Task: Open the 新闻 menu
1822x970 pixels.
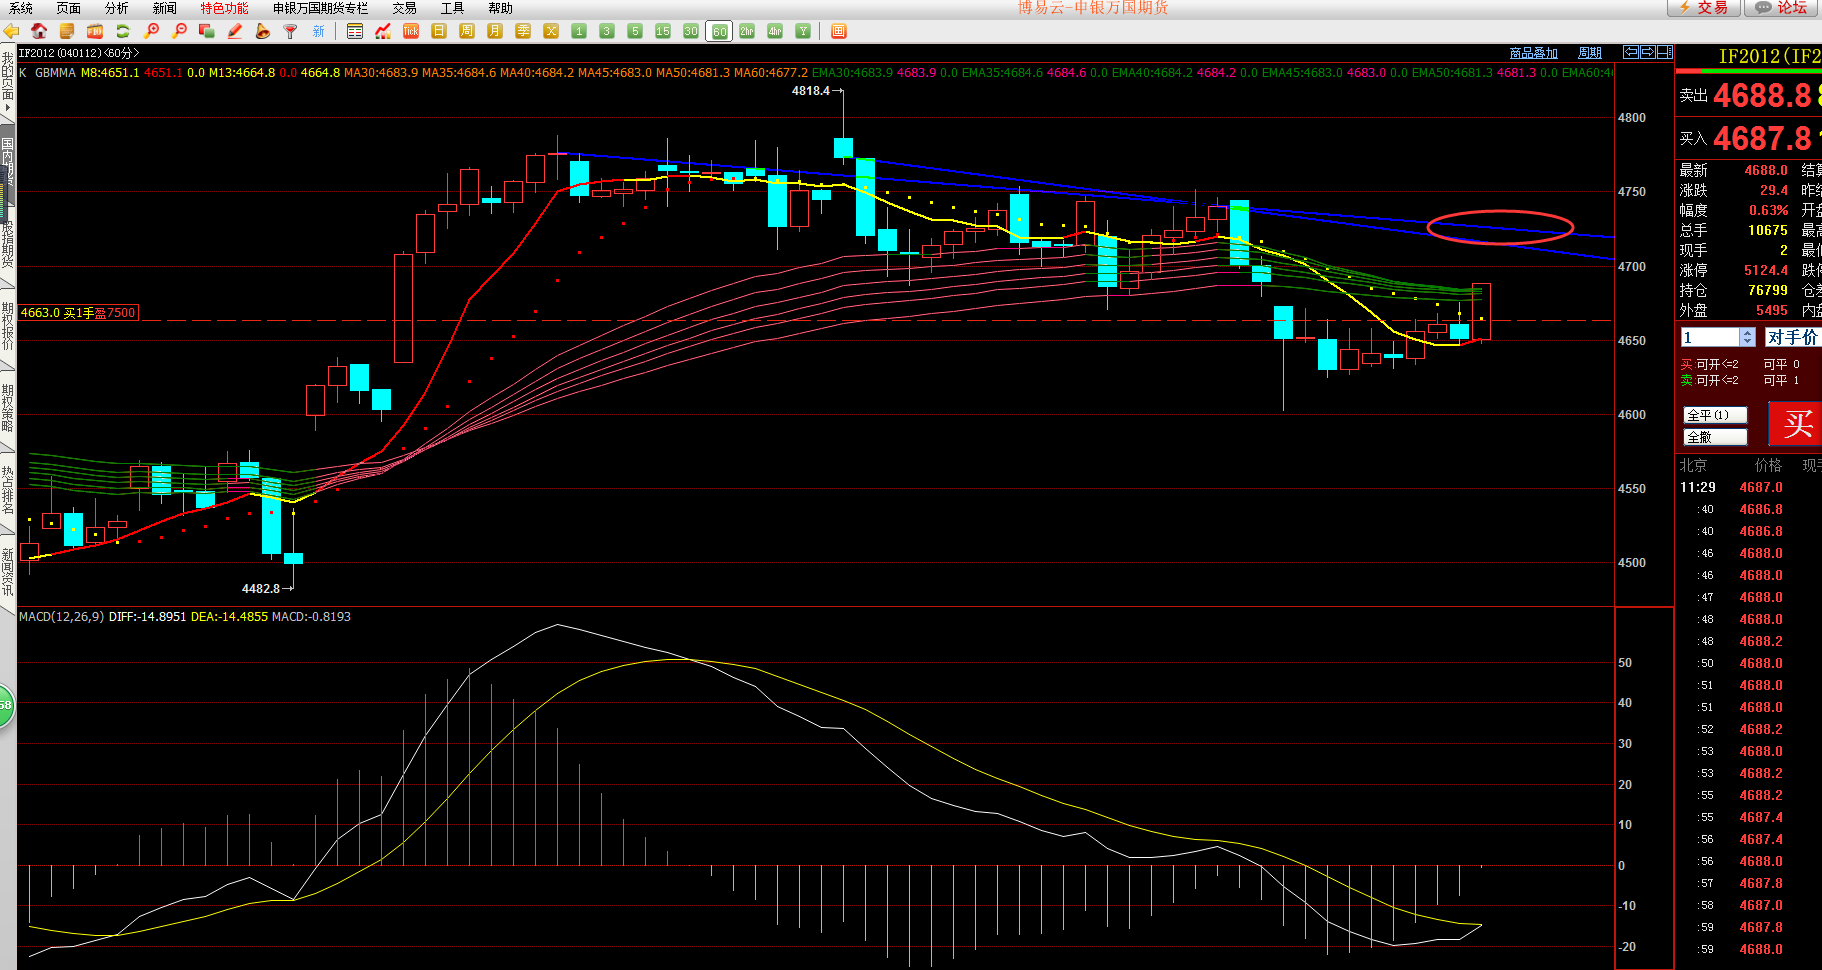Action: pos(165,8)
